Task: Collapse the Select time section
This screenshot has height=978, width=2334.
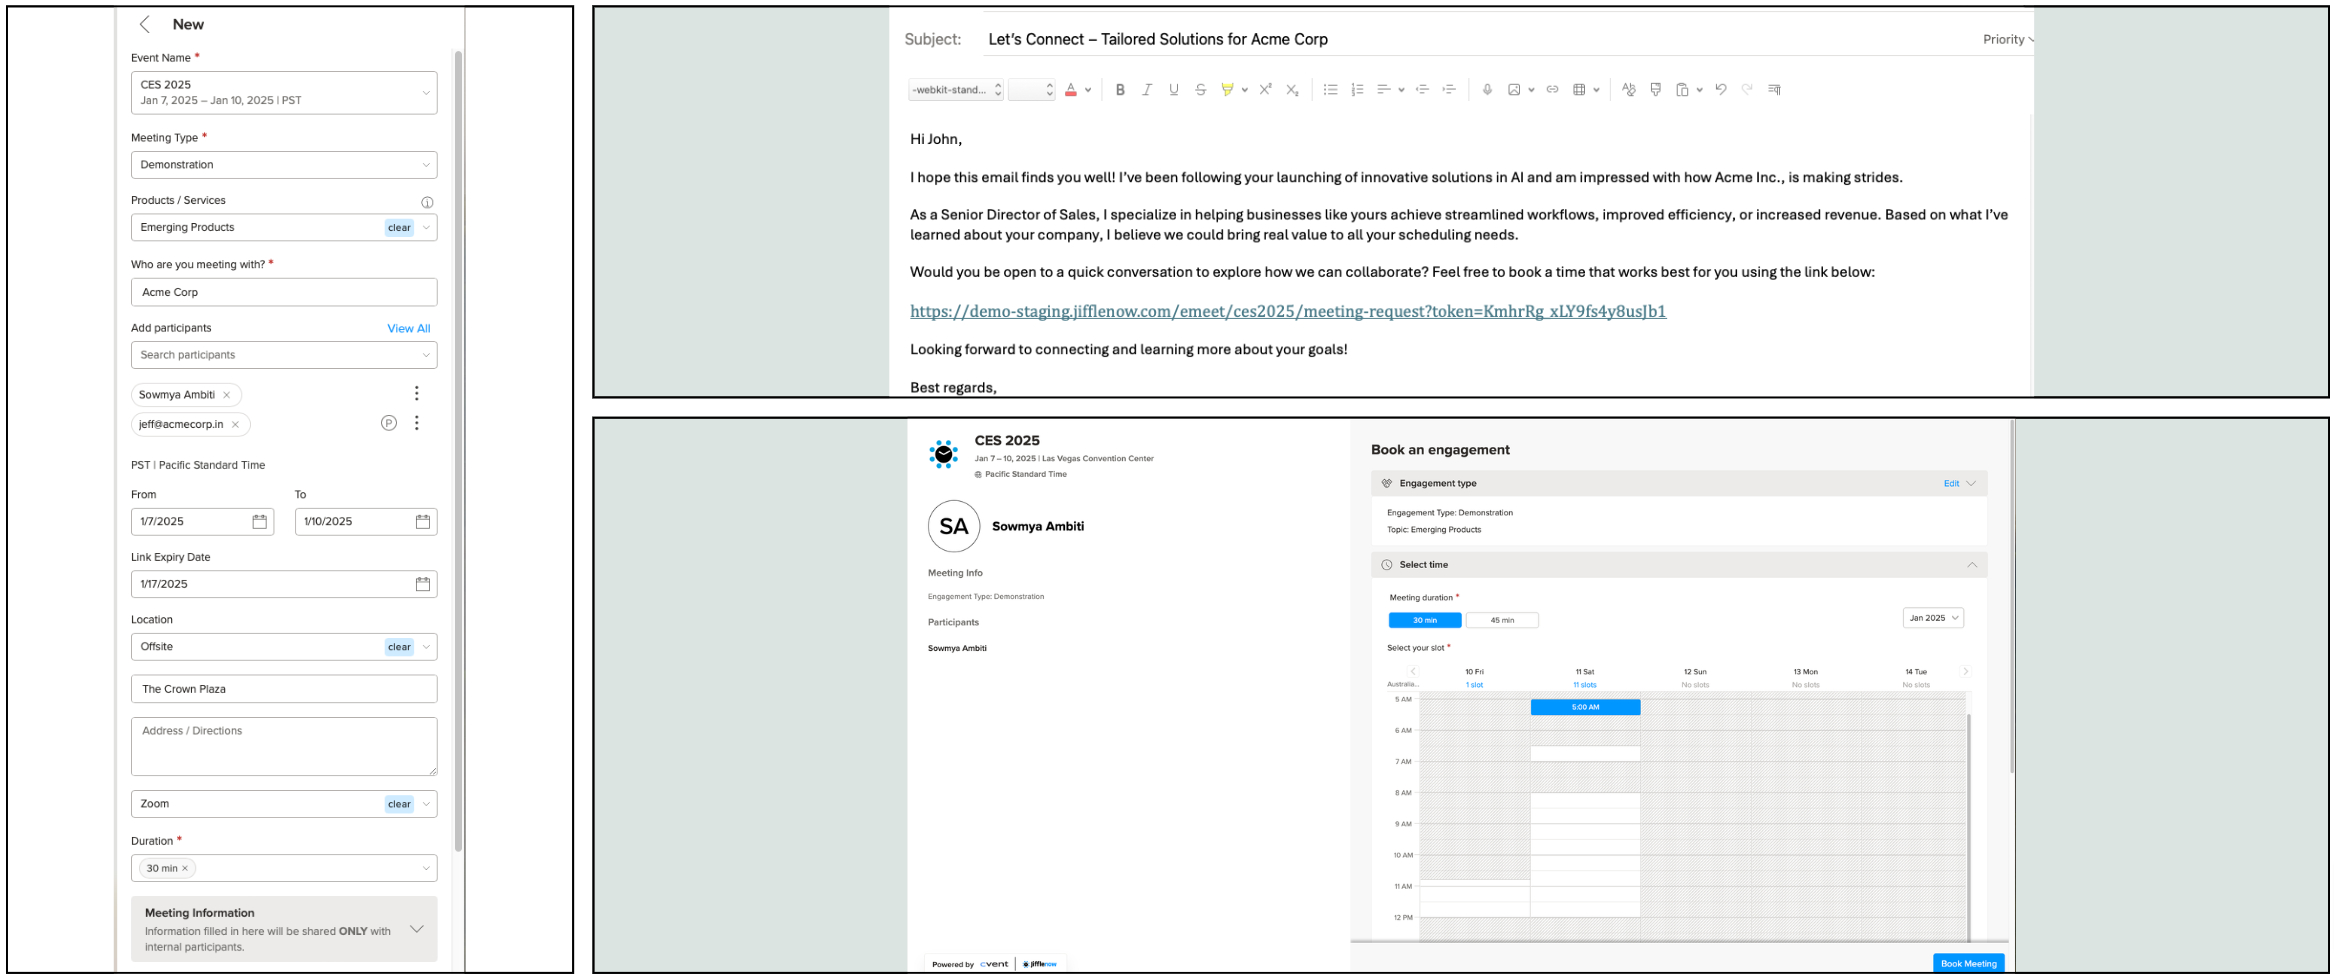Action: click(x=1972, y=565)
